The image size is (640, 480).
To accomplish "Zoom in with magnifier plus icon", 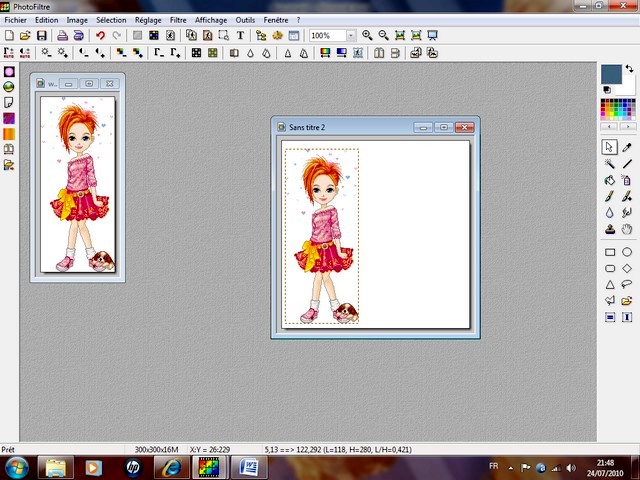I will (367, 36).
